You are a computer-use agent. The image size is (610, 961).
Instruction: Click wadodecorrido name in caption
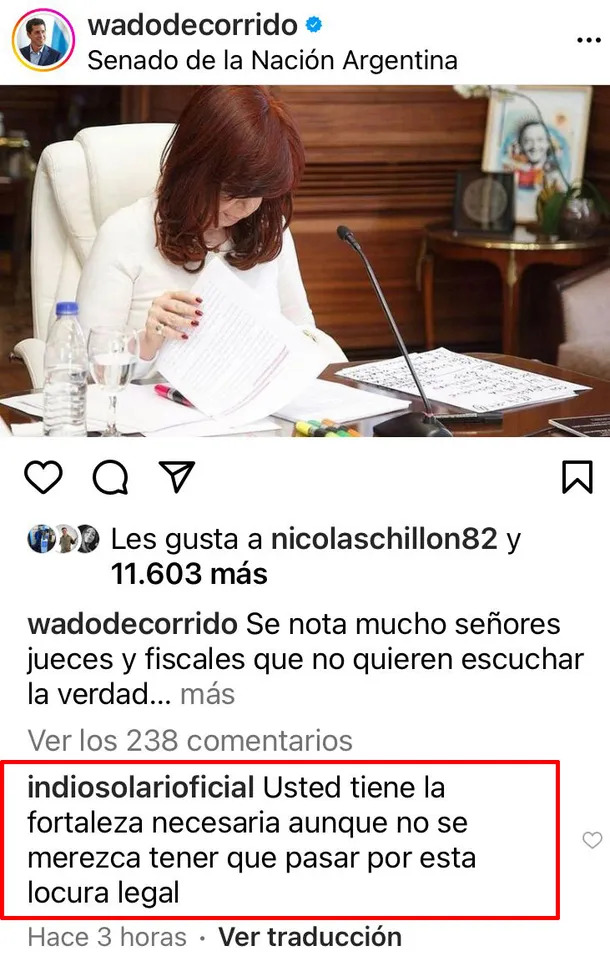tap(132, 625)
